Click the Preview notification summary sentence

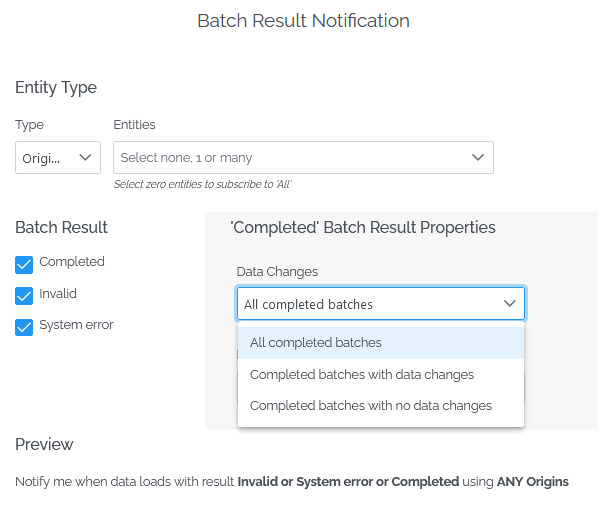[292, 482]
